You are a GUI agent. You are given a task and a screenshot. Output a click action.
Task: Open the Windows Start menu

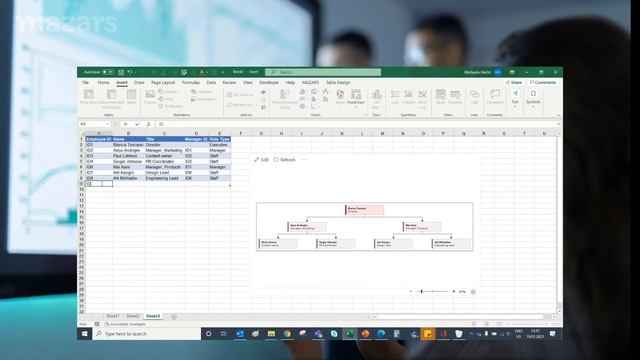click(x=84, y=334)
